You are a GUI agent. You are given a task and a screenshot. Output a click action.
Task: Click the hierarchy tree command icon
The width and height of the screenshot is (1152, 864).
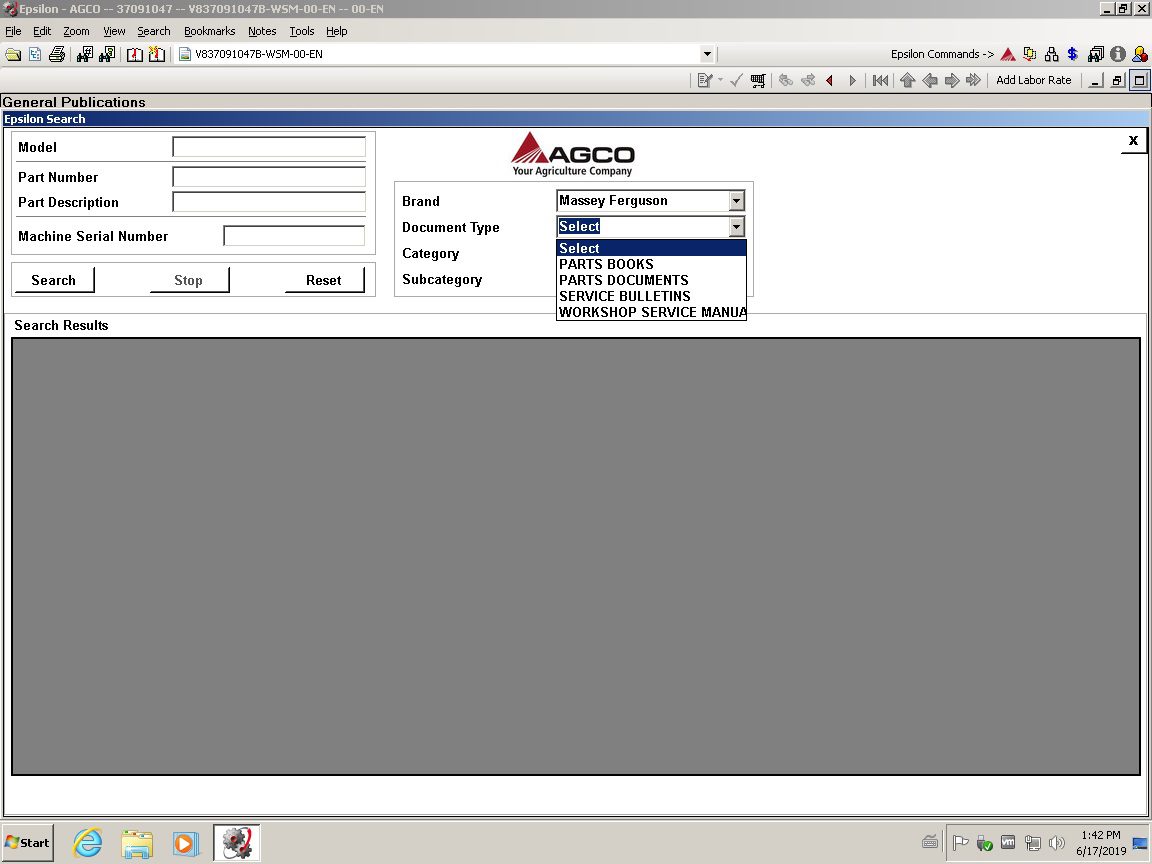1051,54
